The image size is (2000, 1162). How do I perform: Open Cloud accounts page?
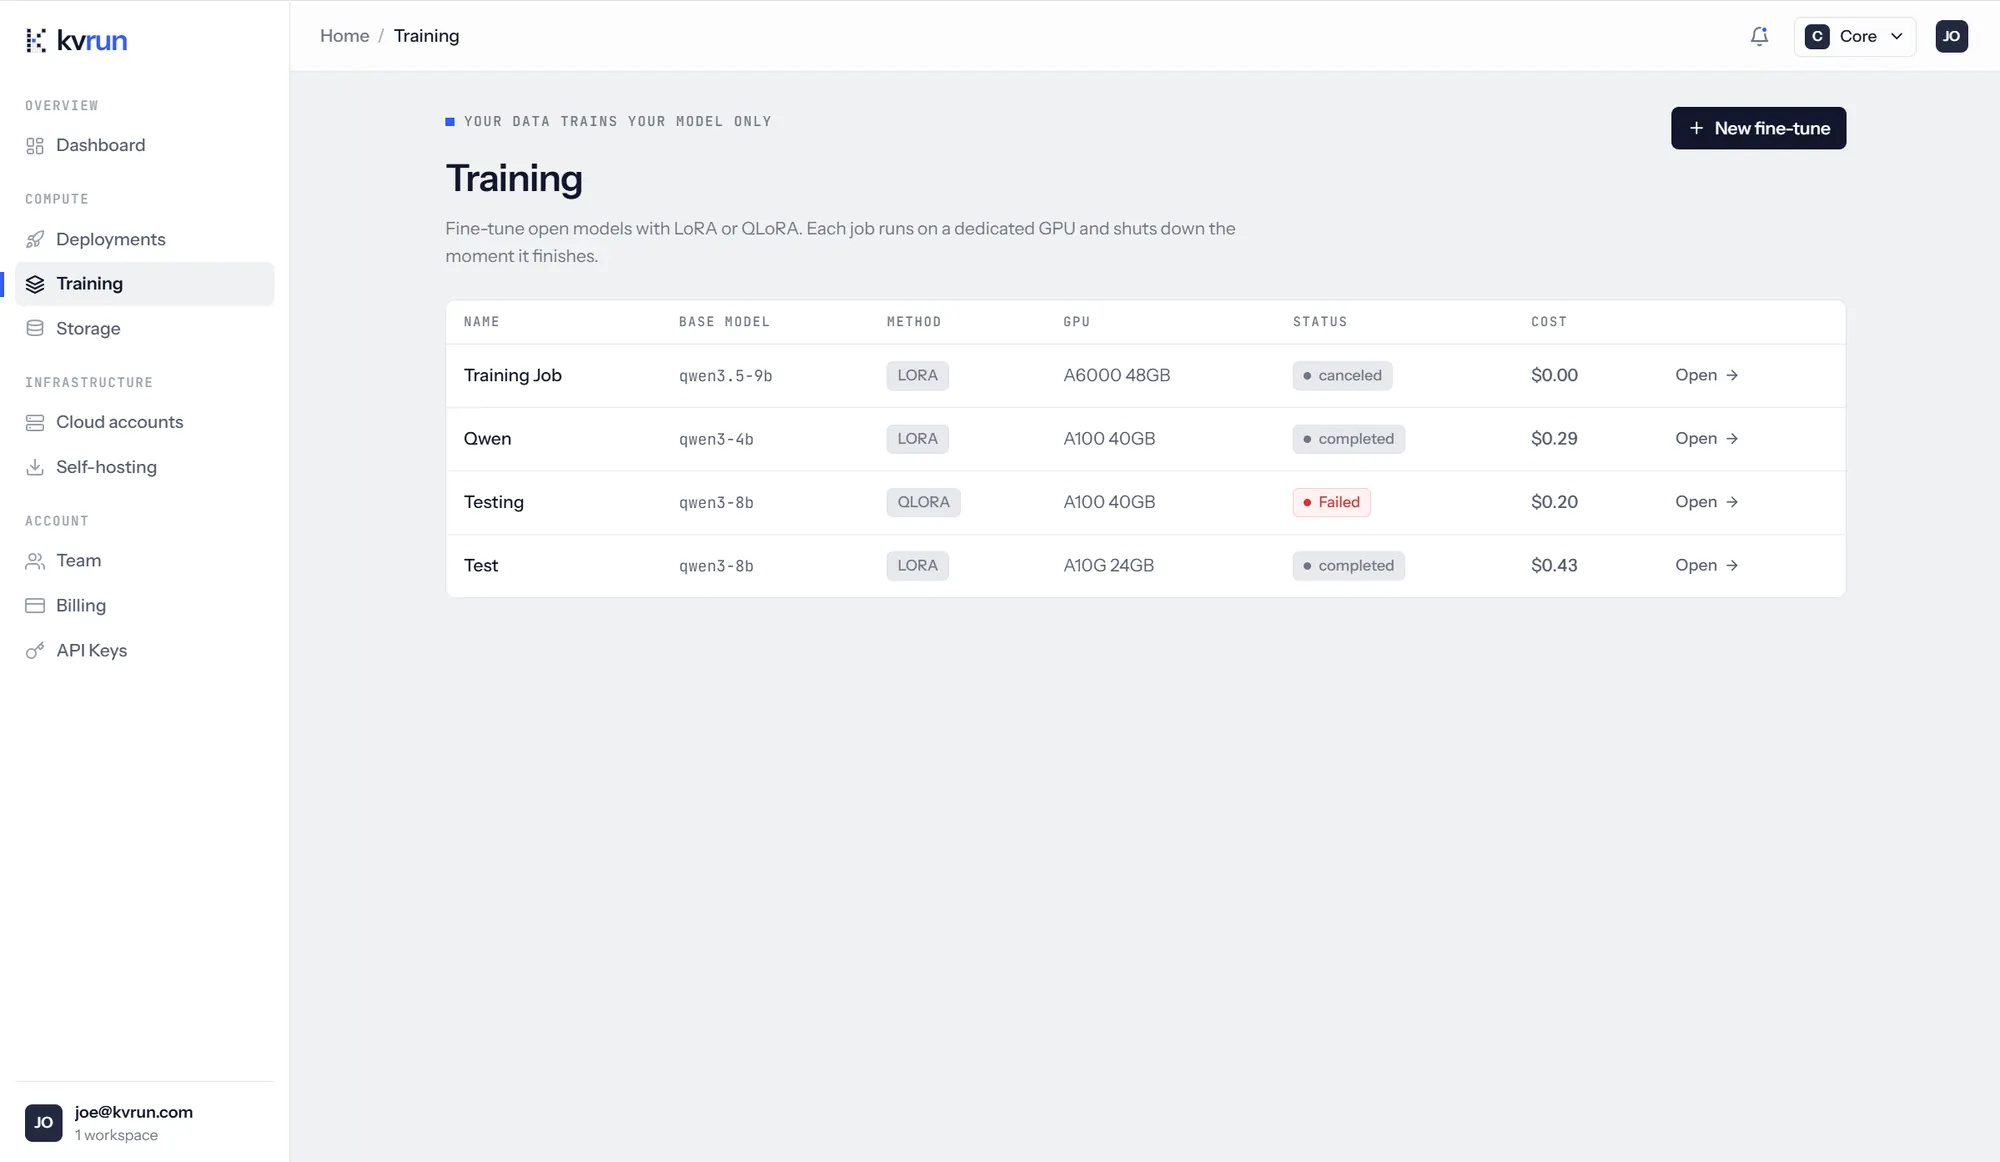tap(145, 422)
